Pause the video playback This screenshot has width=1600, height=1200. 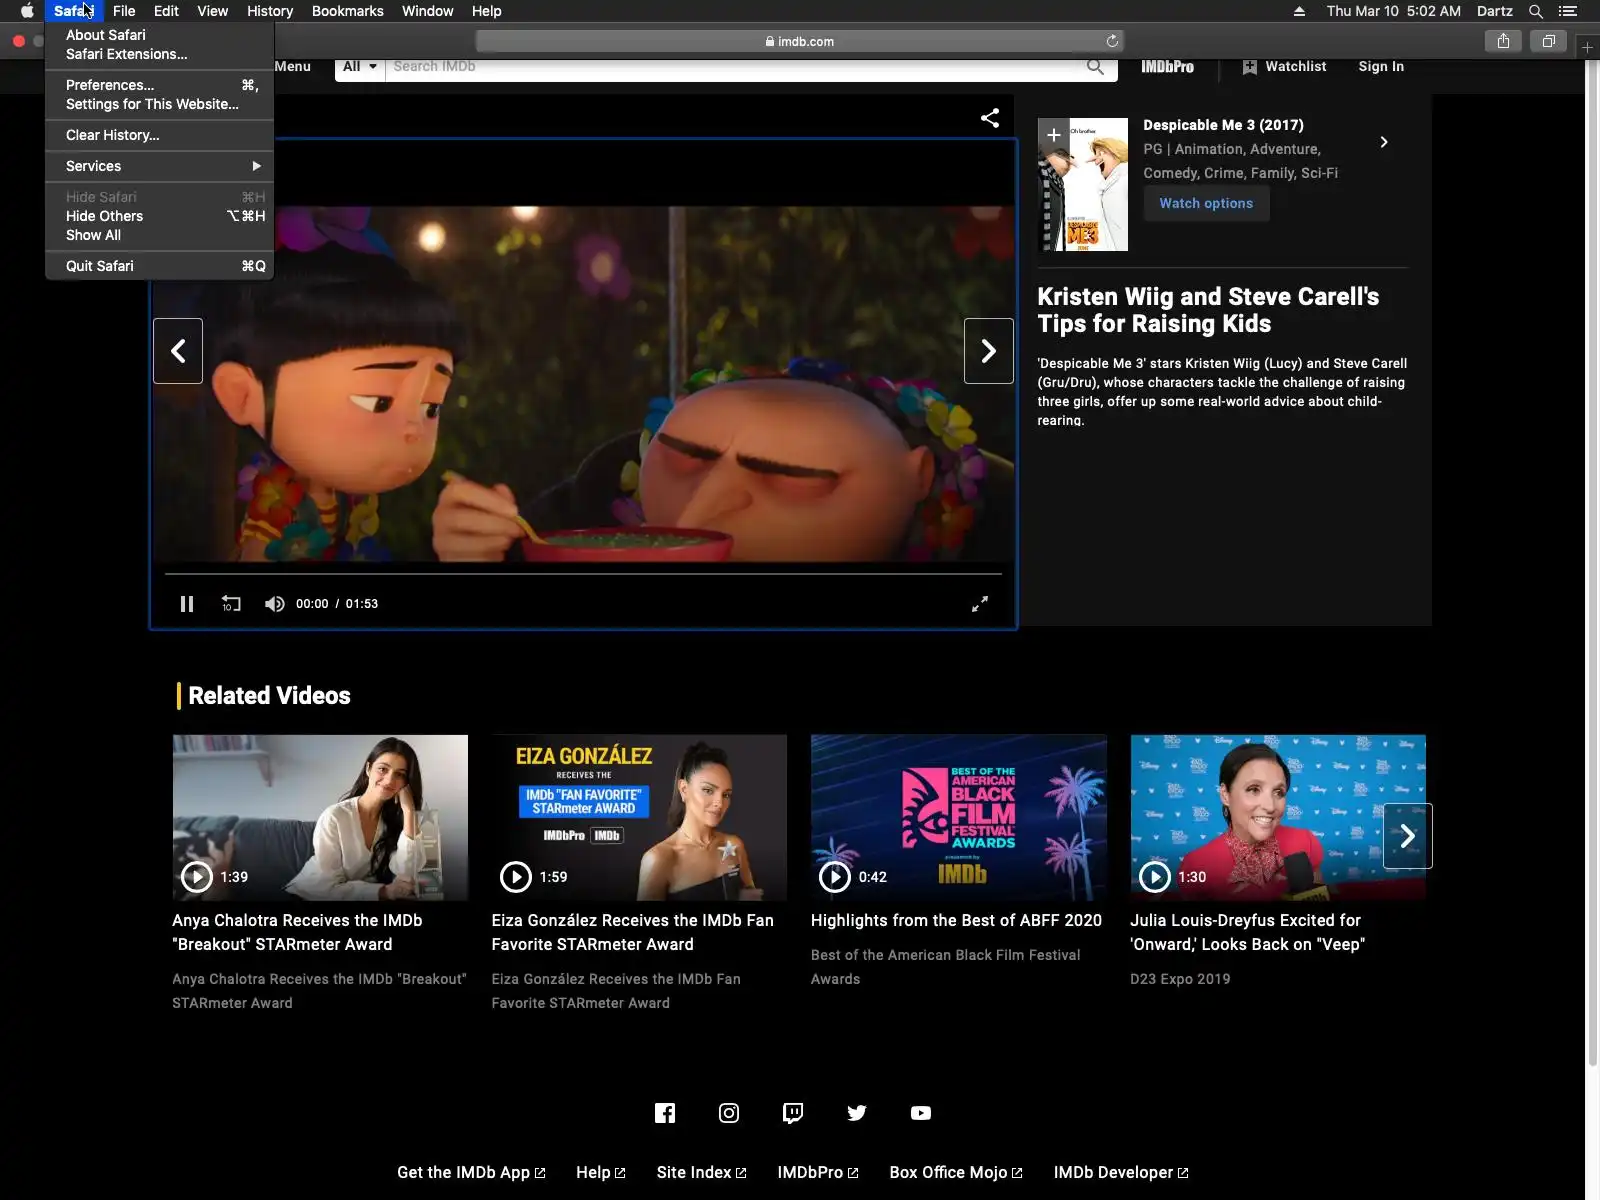click(187, 604)
